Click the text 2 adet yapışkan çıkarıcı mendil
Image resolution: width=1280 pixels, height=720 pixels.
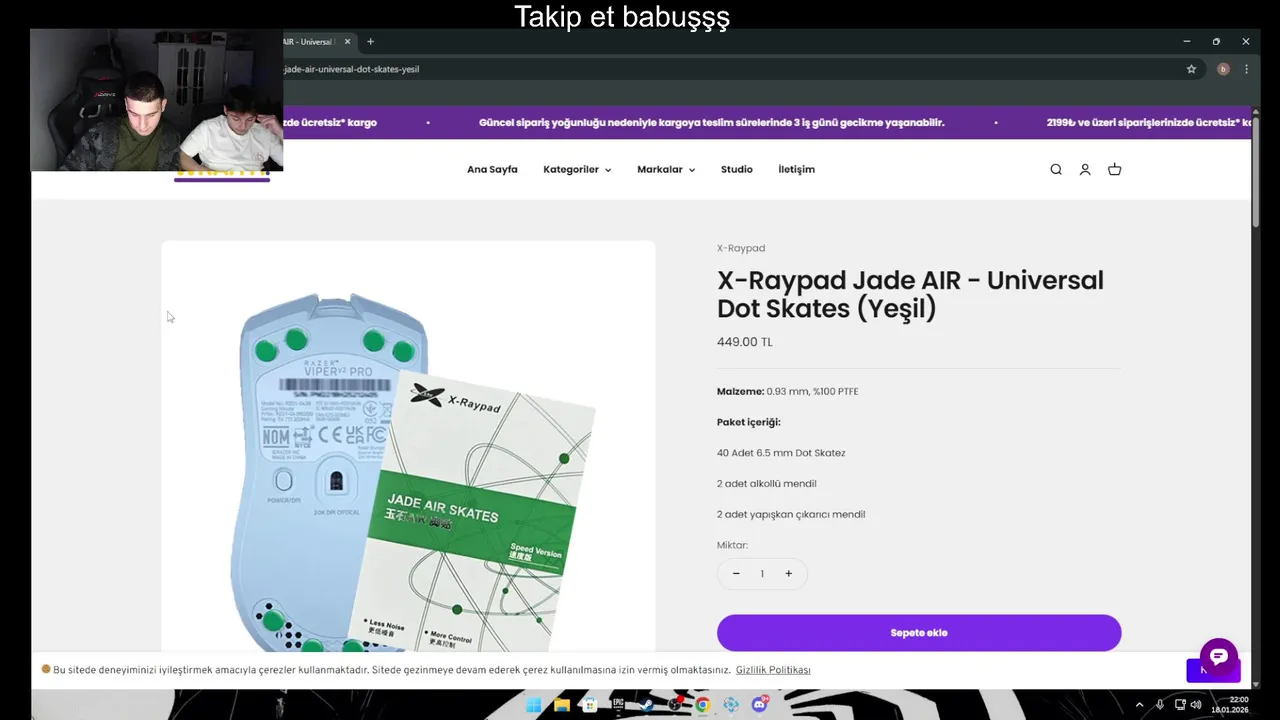coord(791,514)
